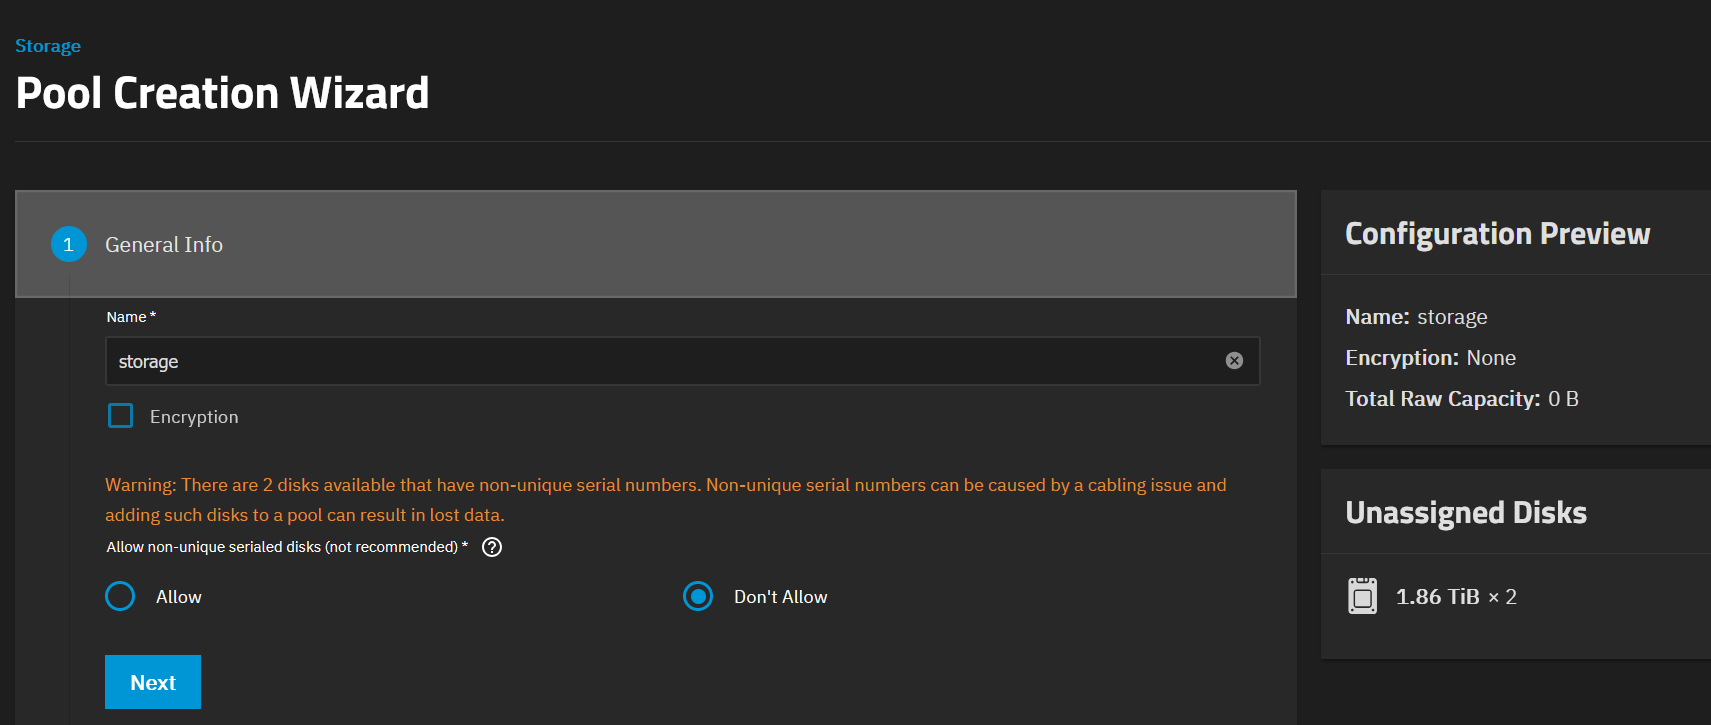Click the Name: storage preview line
This screenshot has width=1711, height=725.
pyautogui.click(x=1416, y=317)
